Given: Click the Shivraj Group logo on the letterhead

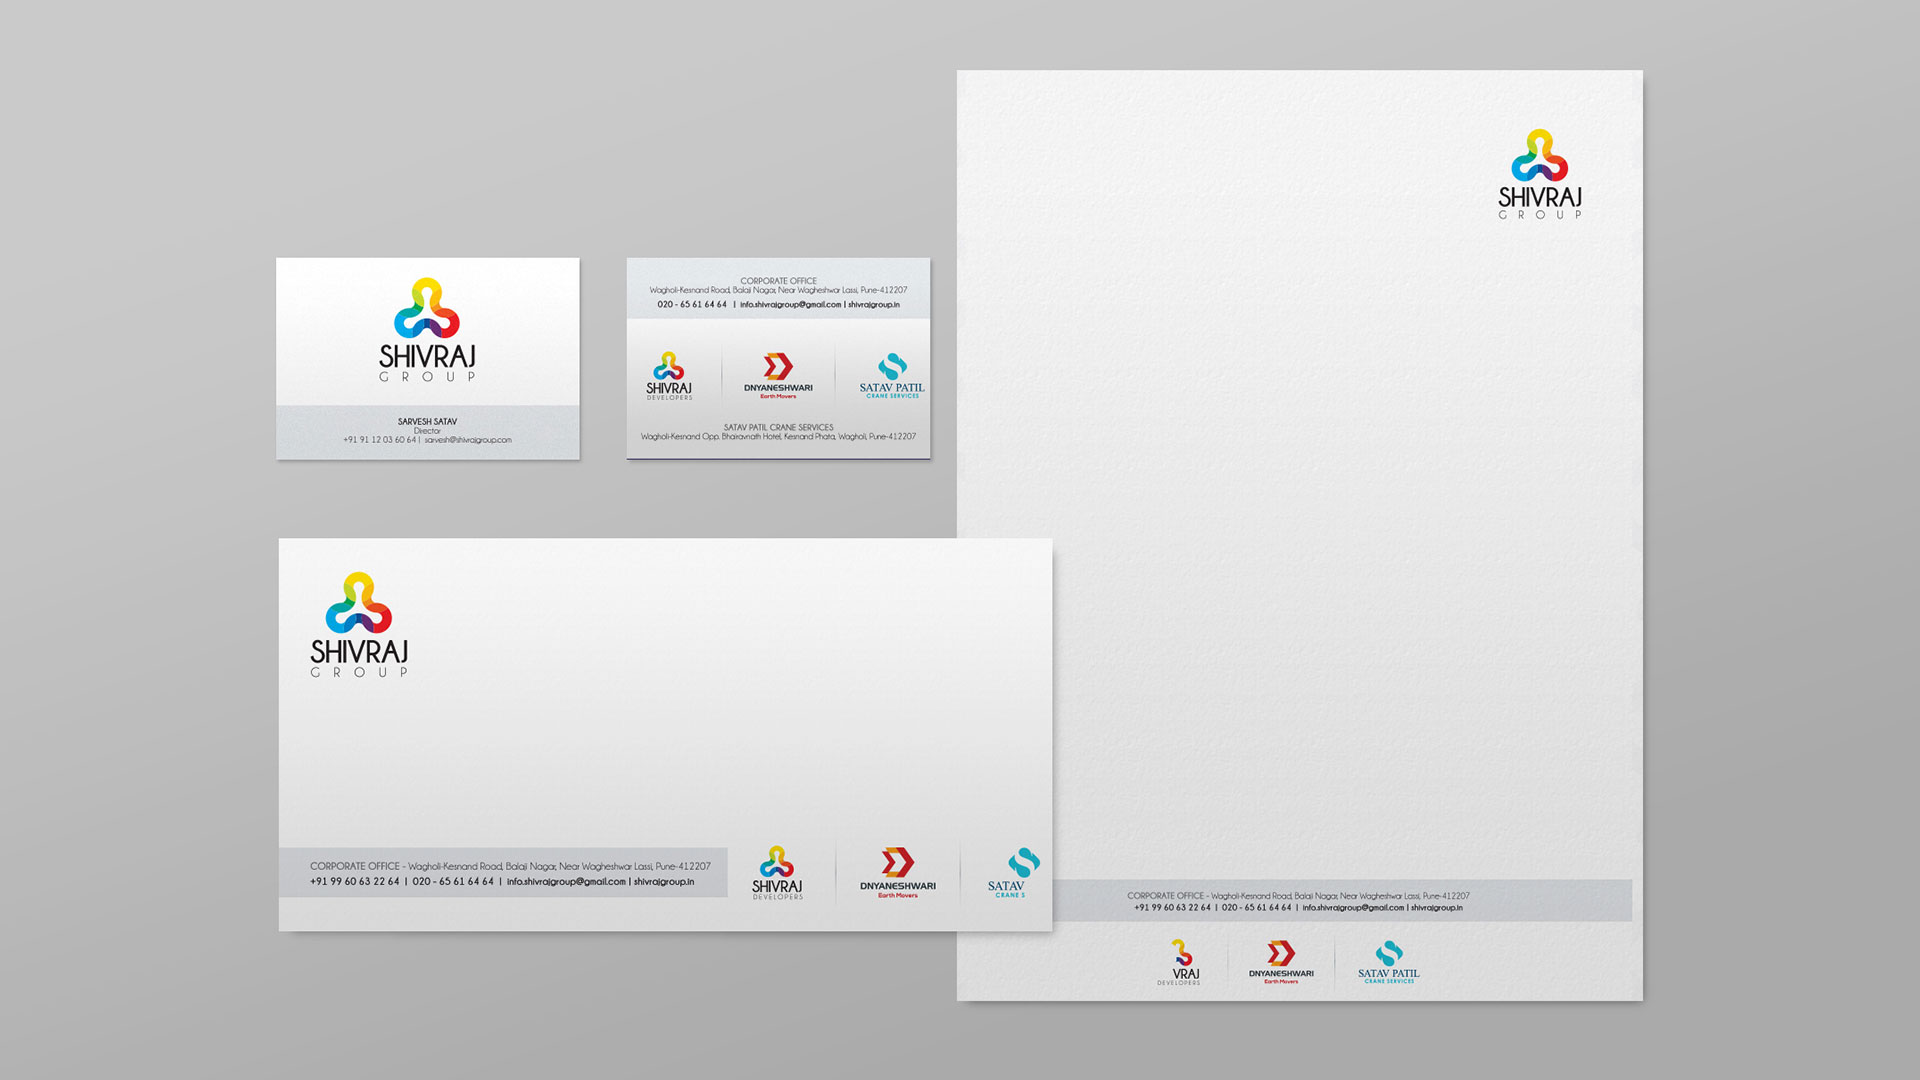Looking at the screenshot, I should pos(1539,174).
